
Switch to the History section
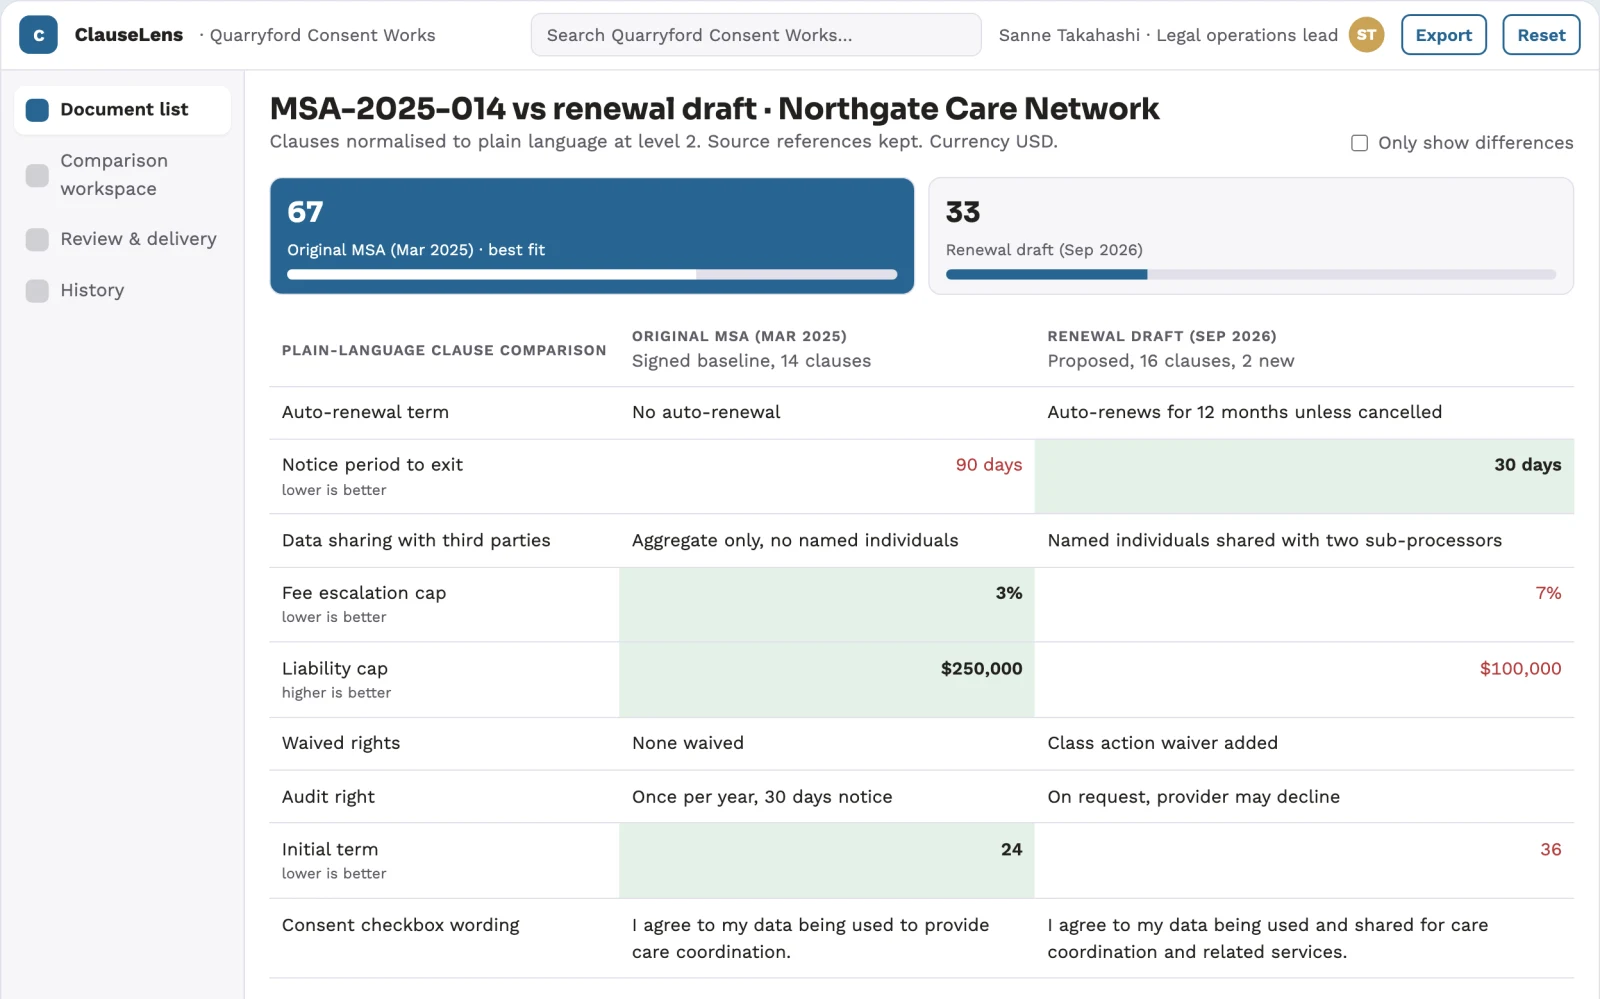pos(122,291)
